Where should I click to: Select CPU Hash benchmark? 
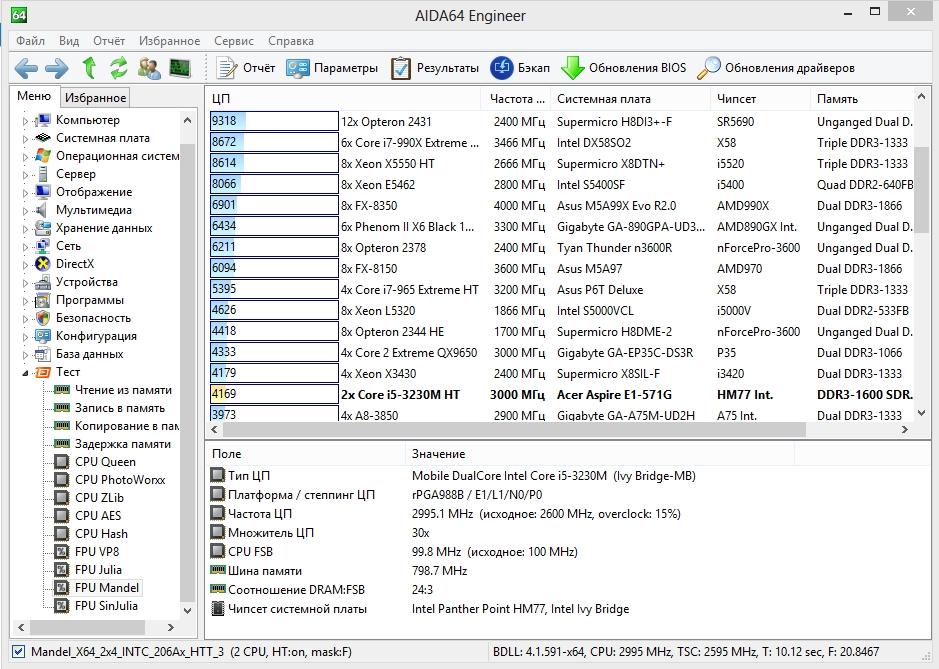click(x=101, y=533)
